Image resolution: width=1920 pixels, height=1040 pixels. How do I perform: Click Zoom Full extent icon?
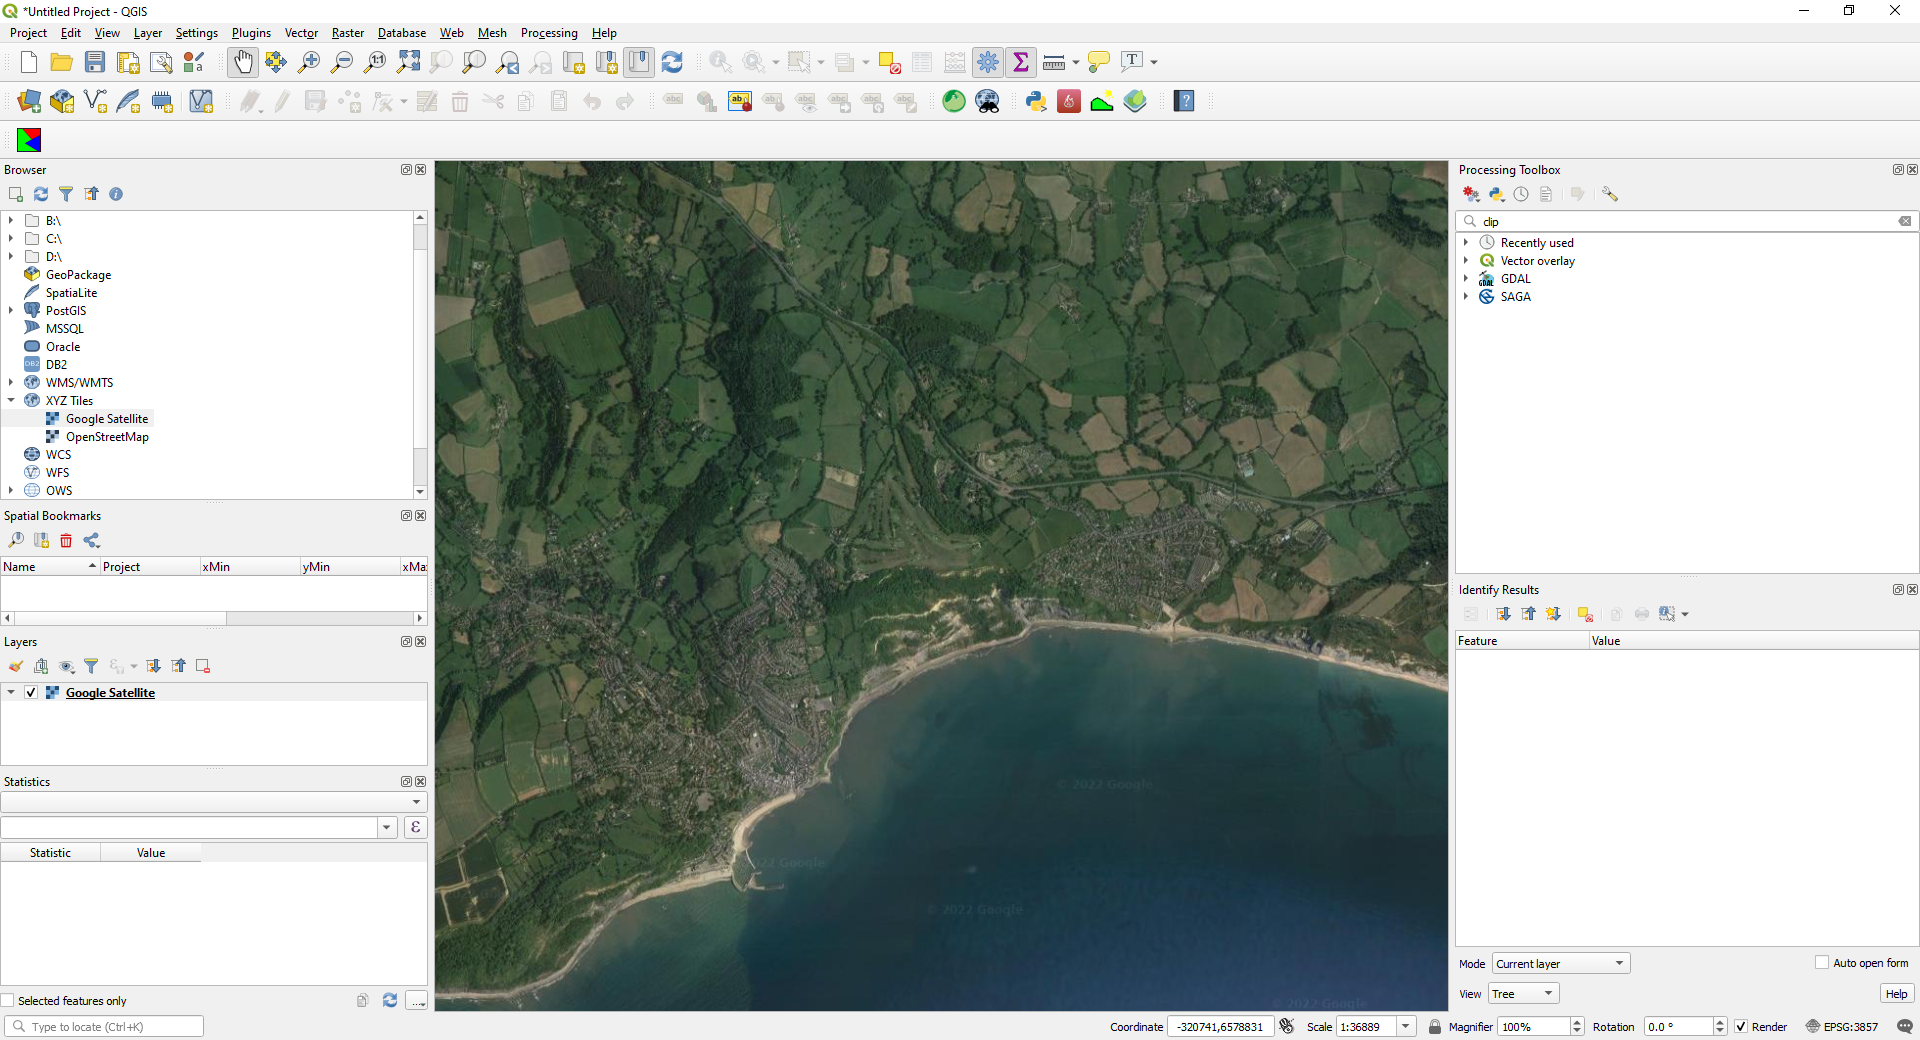coord(408,62)
